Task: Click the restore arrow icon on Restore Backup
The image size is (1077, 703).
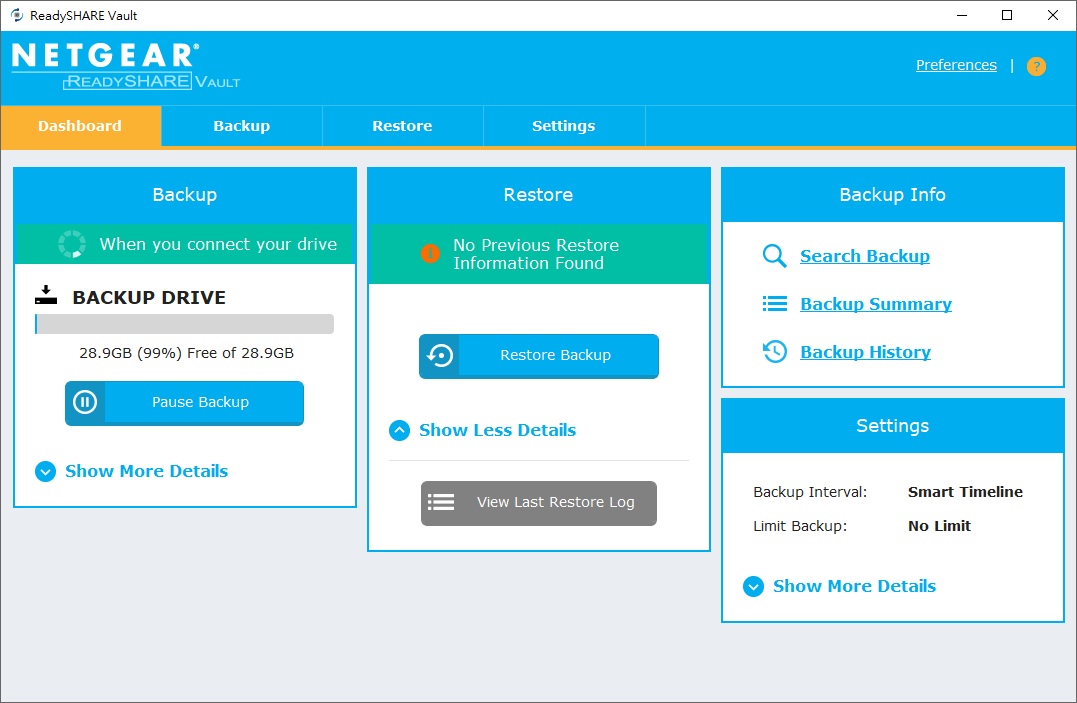Action: [440, 355]
